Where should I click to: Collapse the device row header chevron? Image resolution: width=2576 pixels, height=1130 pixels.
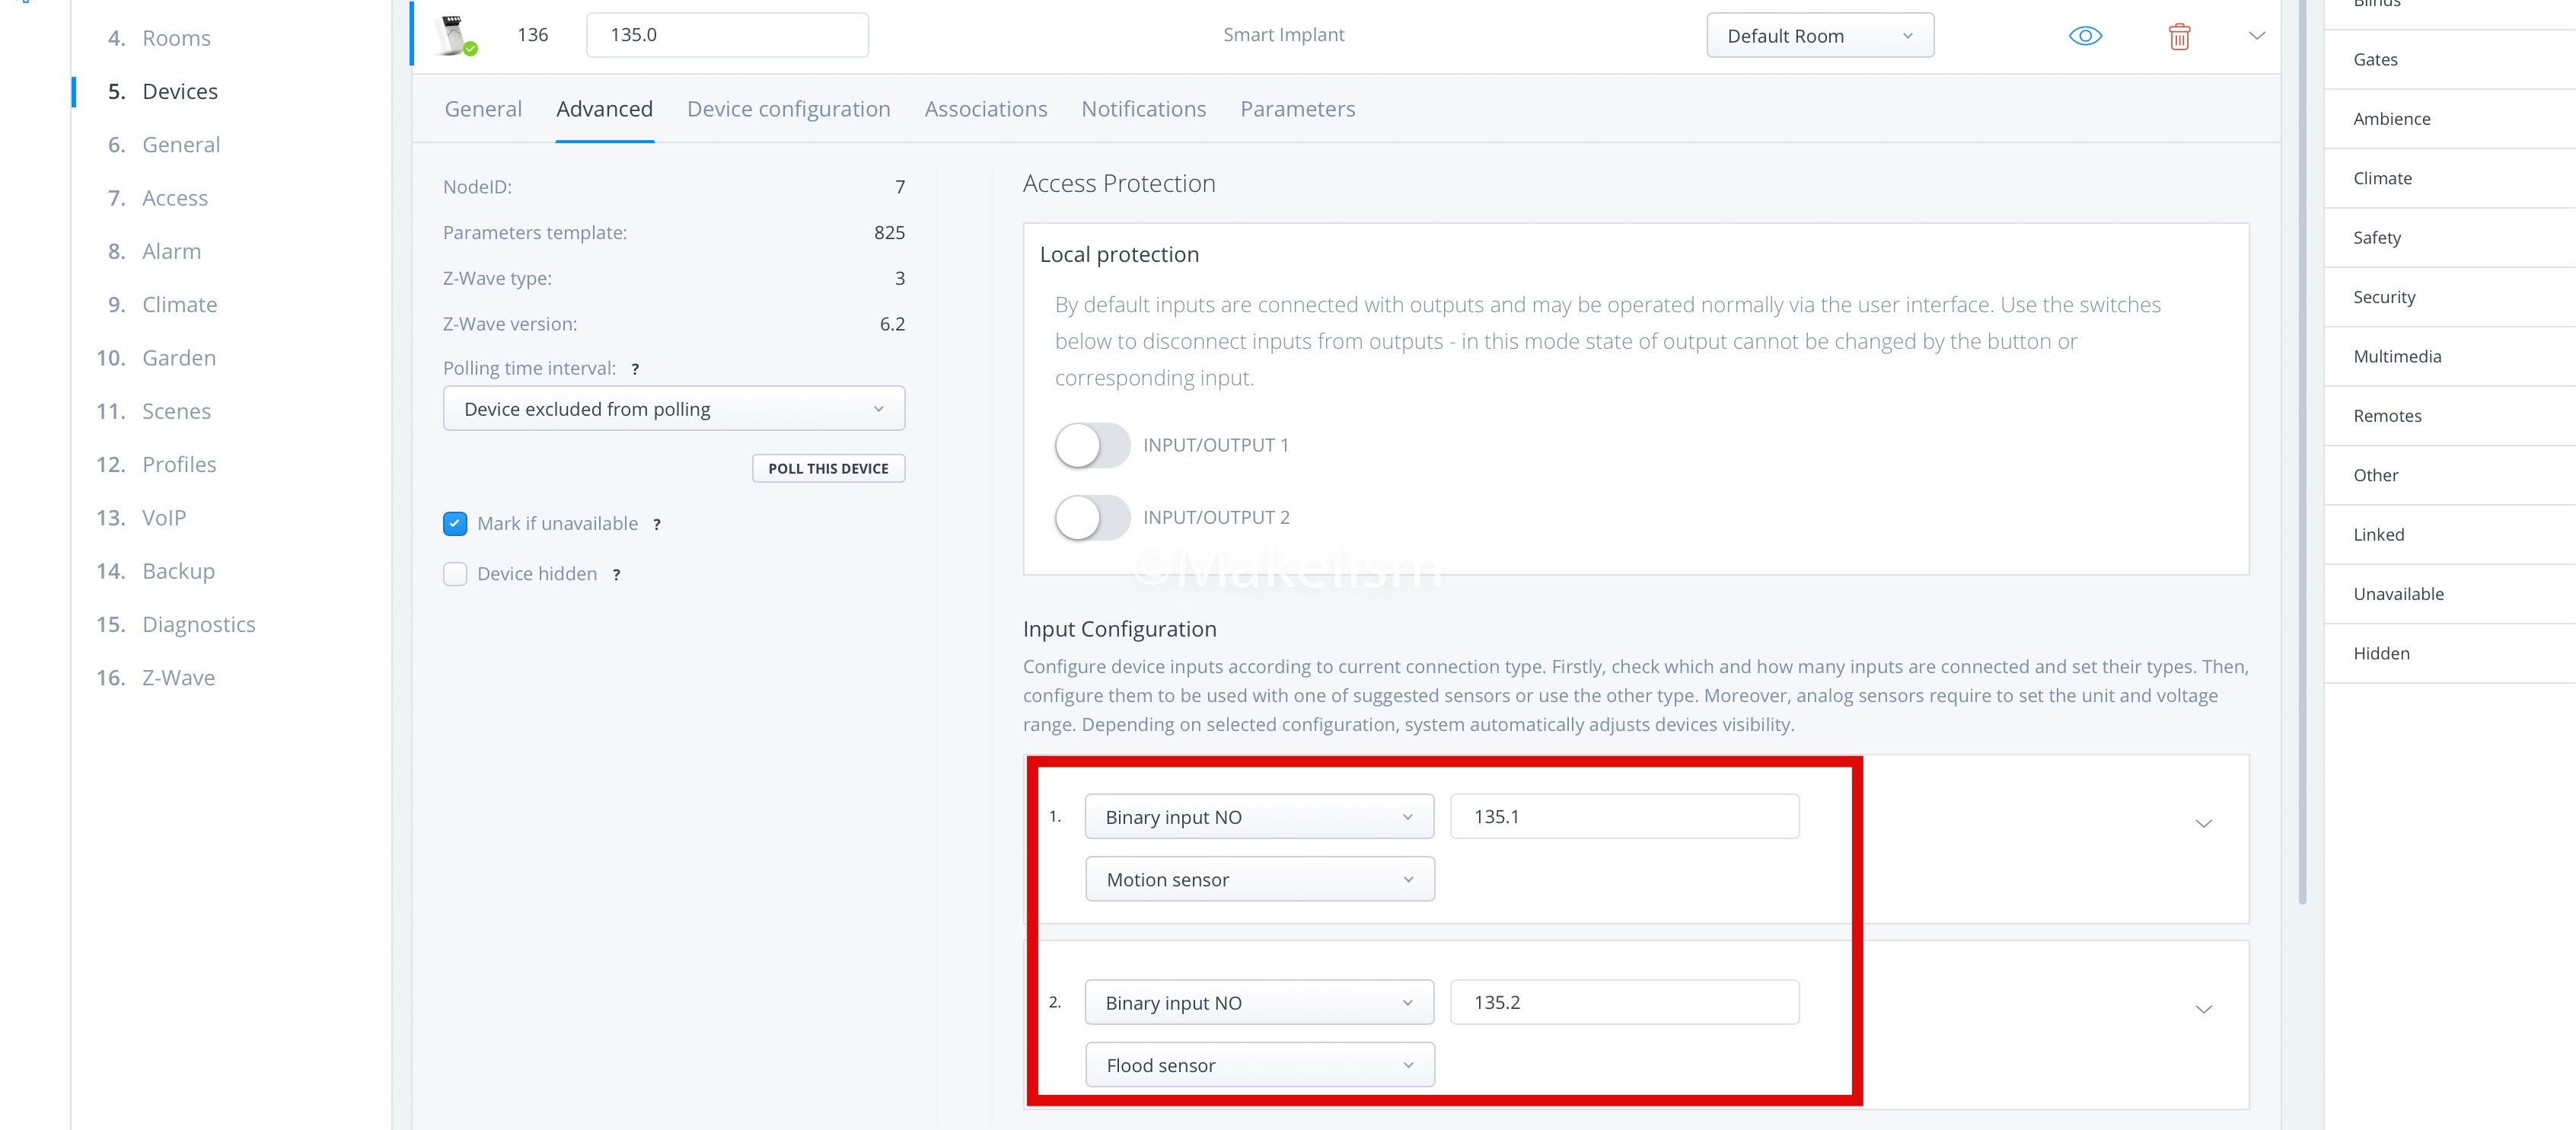click(x=2256, y=36)
